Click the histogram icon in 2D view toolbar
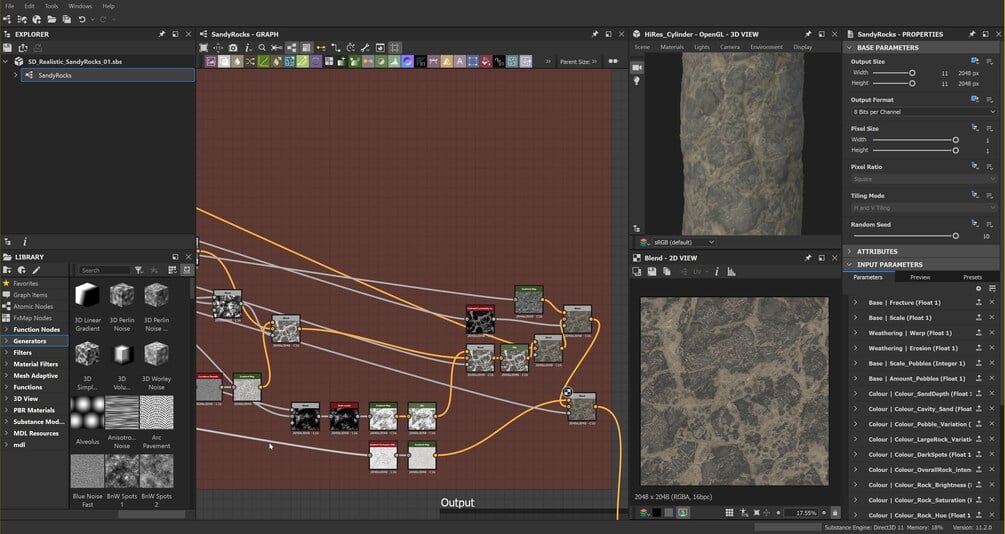1005x534 pixels. (x=731, y=271)
